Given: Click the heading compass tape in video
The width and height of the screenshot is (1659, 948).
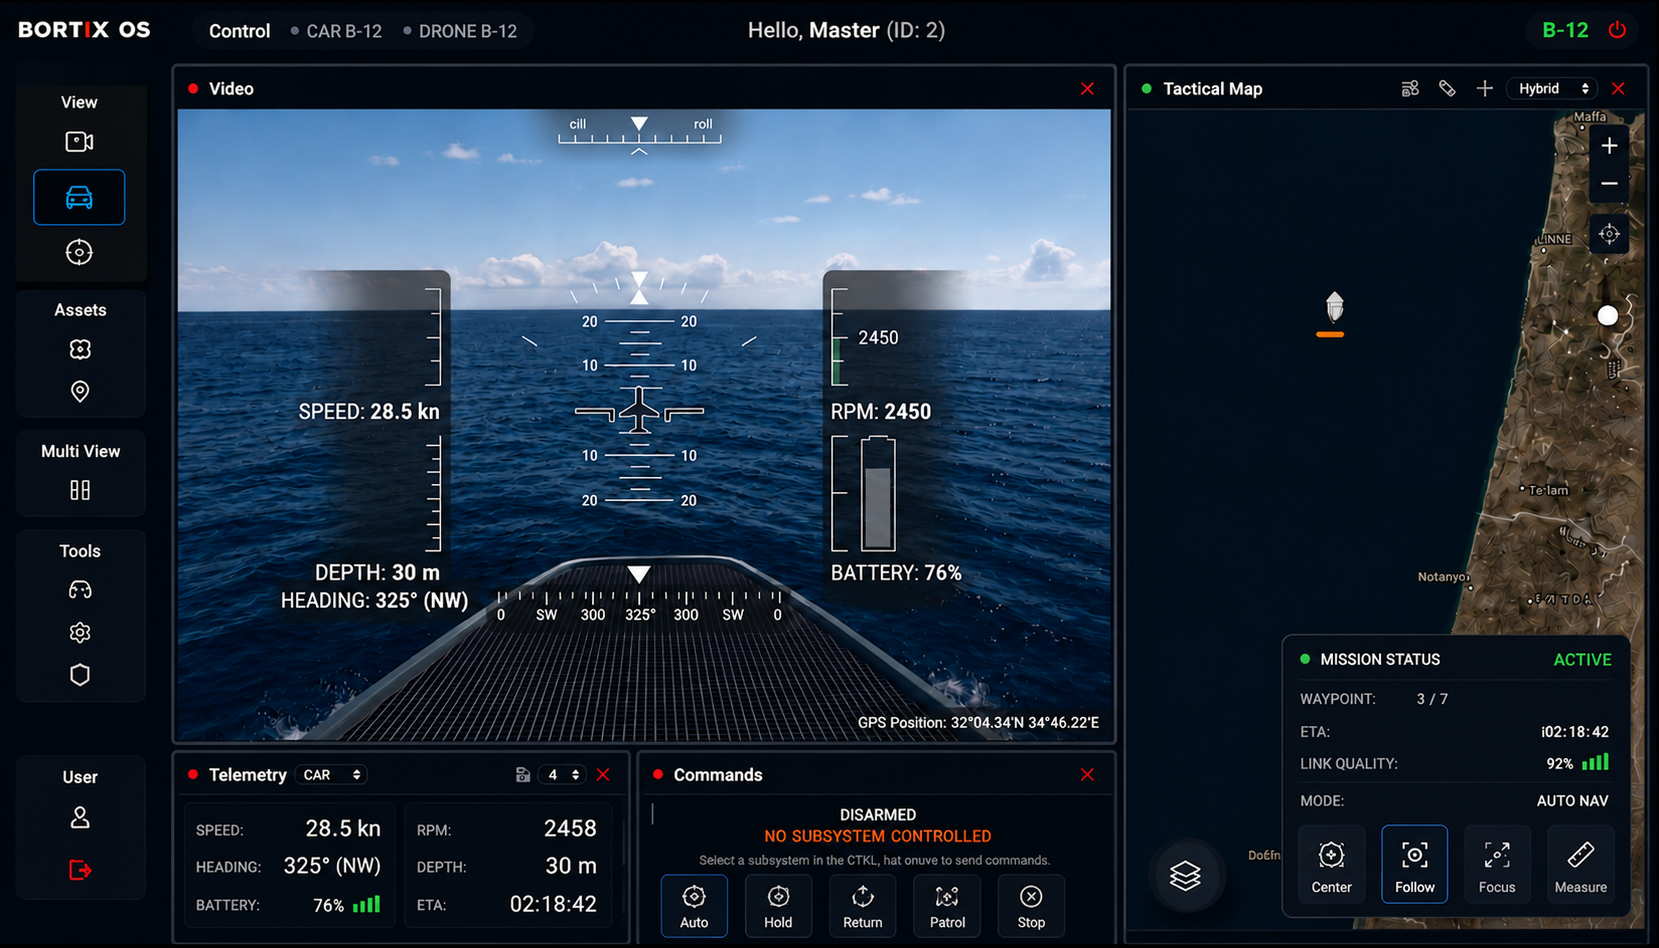Looking at the screenshot, I should pyautogui.click(x=639, y=605).
